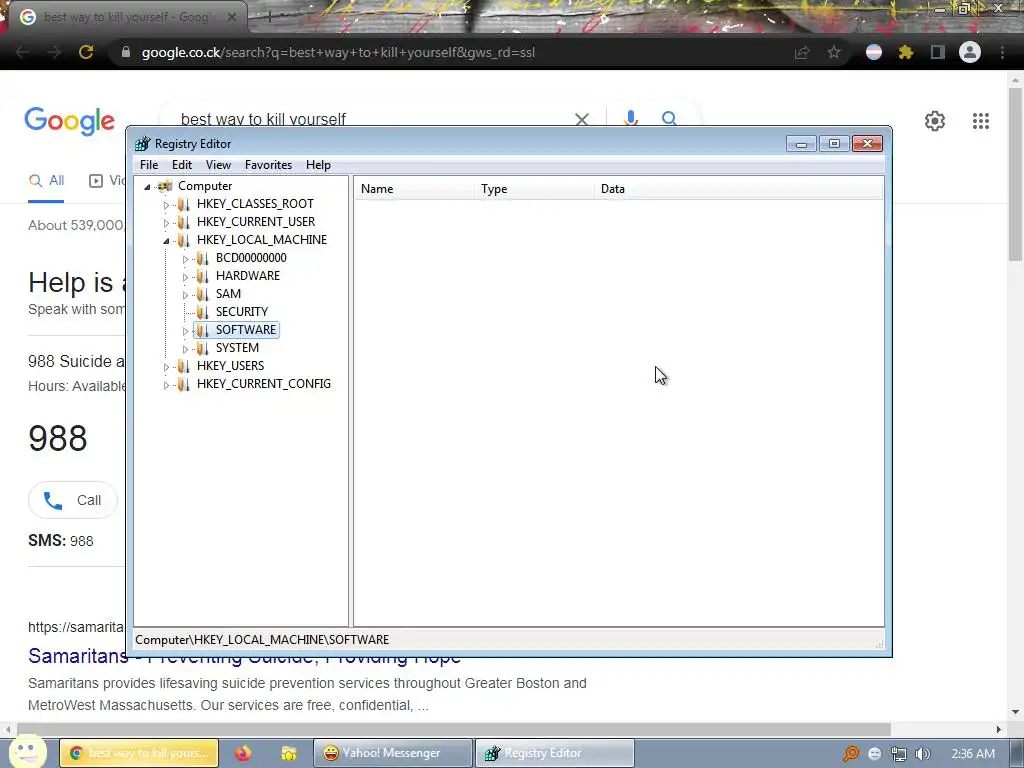Click the Chrome address bar URL
The width and height of the screenshot is (1024, 768).
click(338, 52)
